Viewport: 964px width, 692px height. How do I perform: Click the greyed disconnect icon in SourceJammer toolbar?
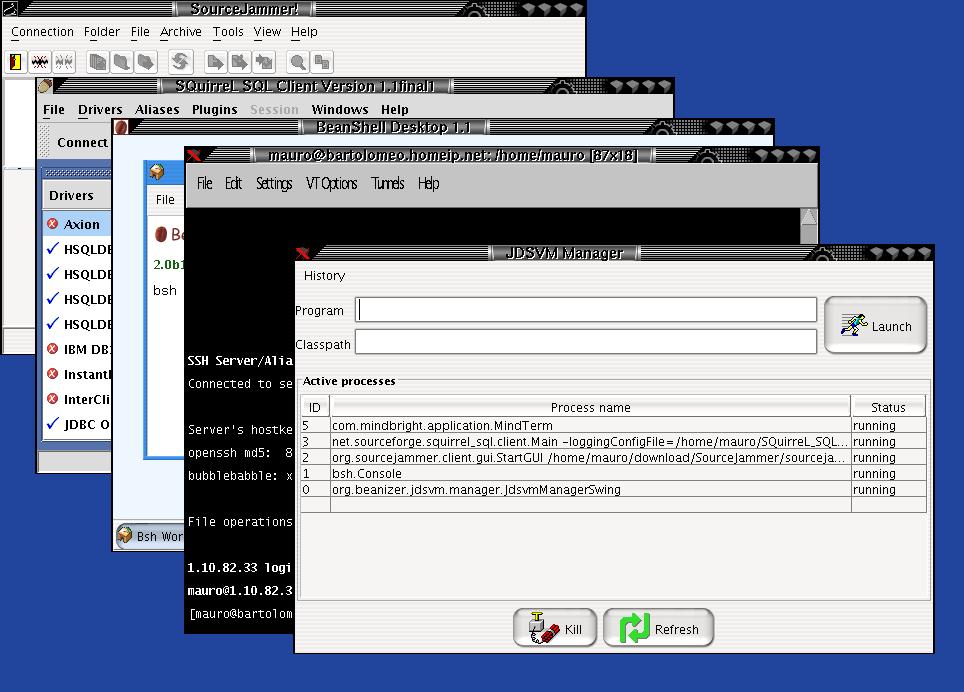click(x=64, y=61)
